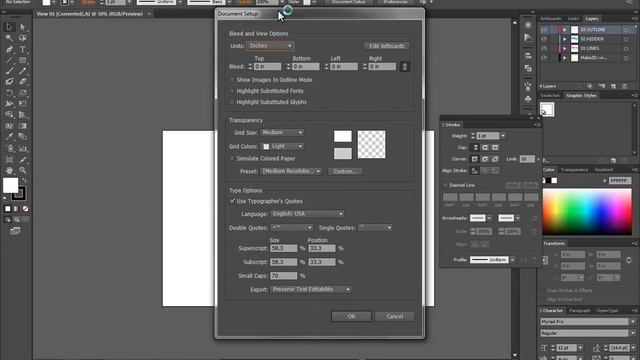The image size is (640, 360).
Task: Select the Selection (black arrow) tool
Action: click(9, 27)
